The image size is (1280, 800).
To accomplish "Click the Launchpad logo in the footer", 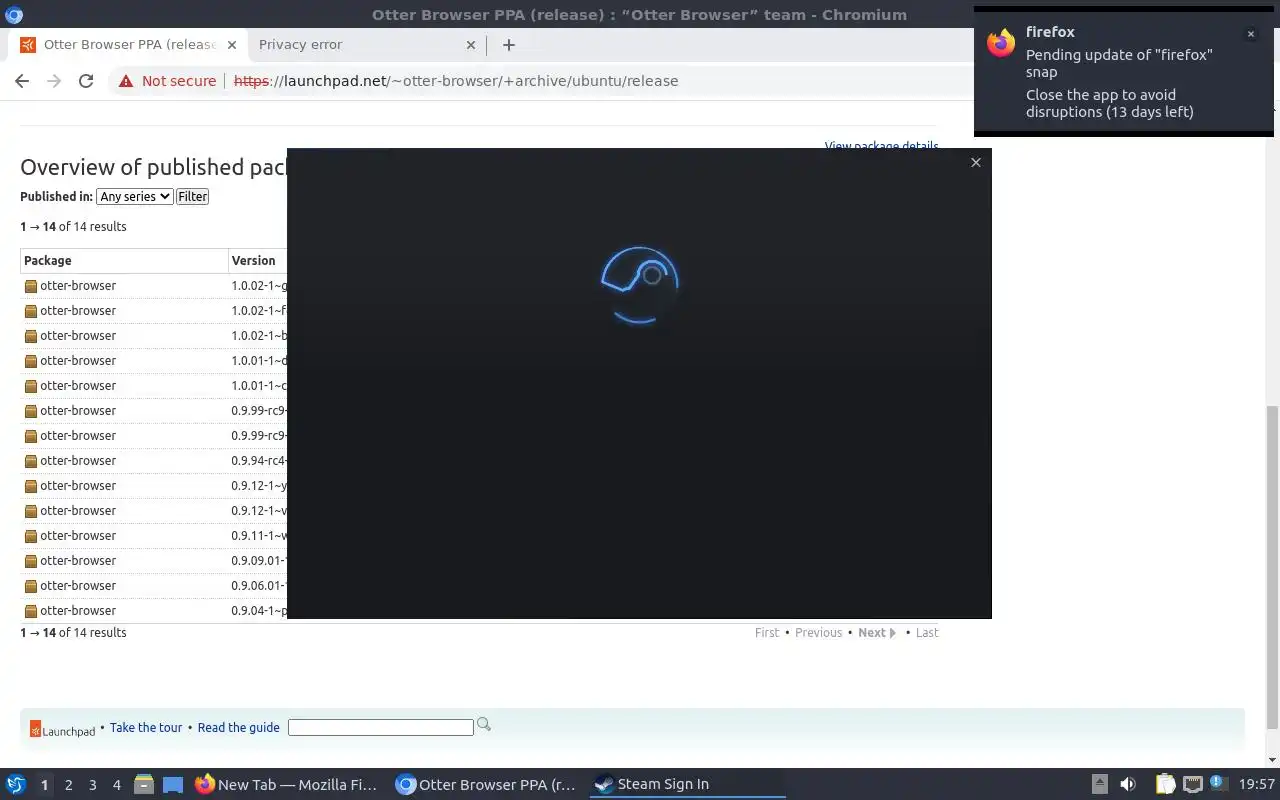I will [62, 729].
